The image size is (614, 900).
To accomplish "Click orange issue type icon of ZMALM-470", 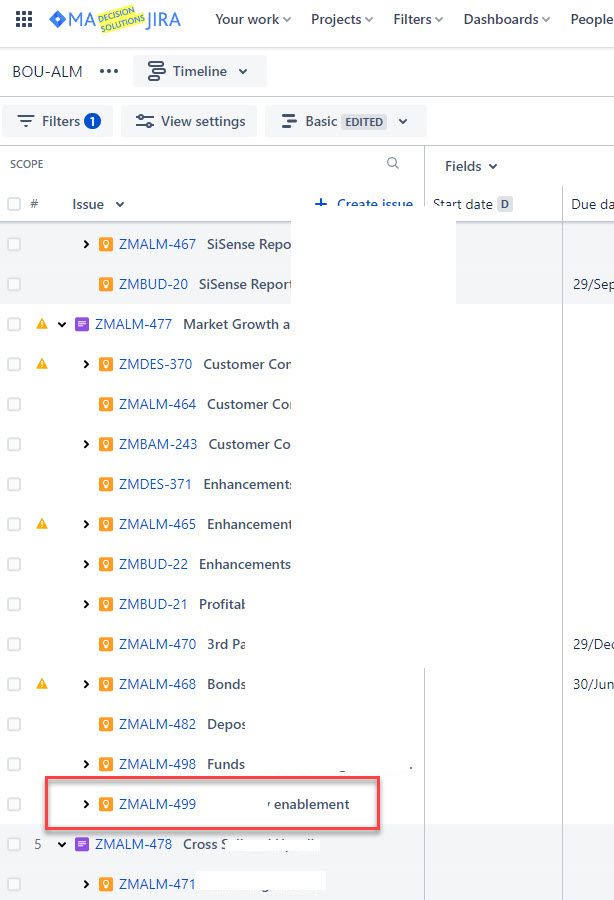I will [106, 645].
